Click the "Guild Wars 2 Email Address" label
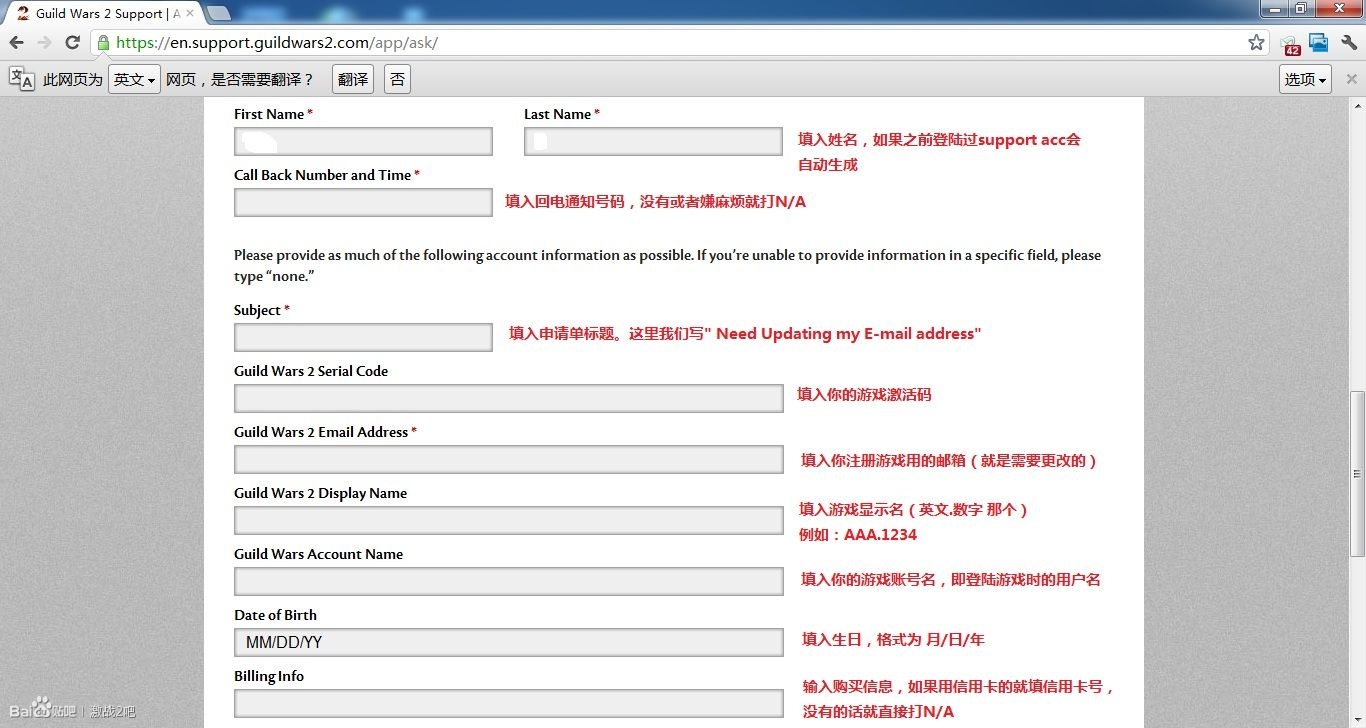The width and height of the screenshot is (1366, 728). point(321,432)
